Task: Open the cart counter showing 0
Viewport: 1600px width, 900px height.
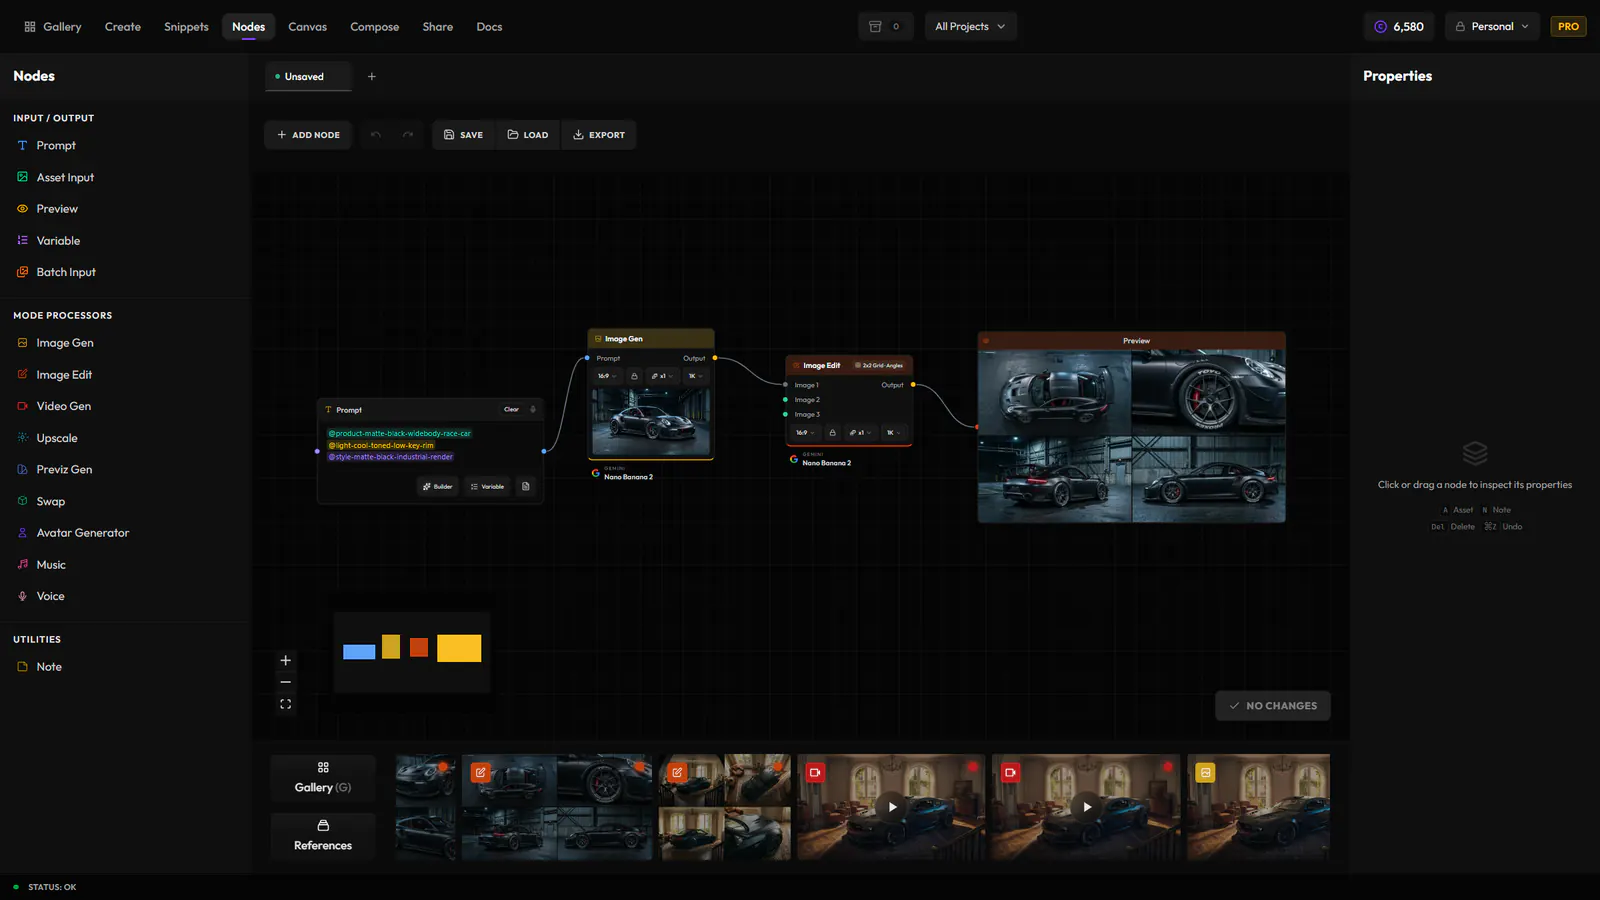Action: tap(885, 27)
